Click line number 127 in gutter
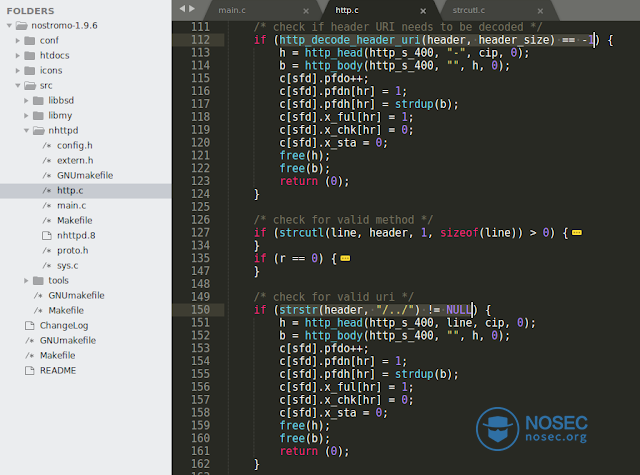 [x=200, y=233]
